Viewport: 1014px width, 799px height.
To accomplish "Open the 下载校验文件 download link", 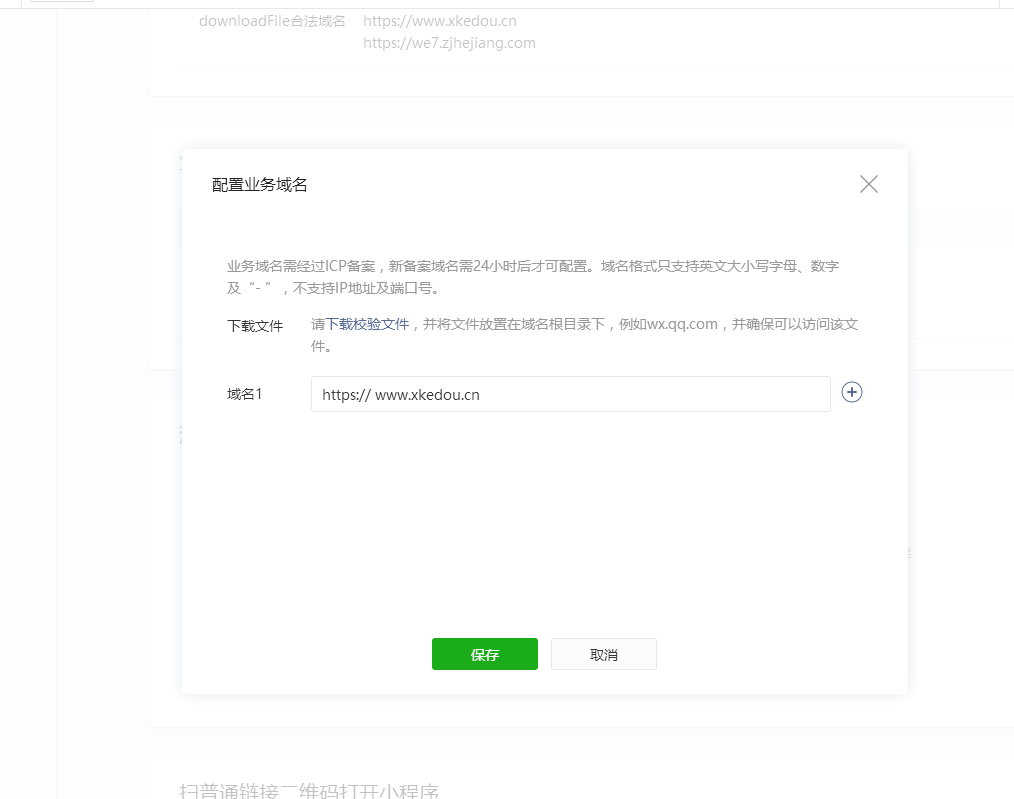I will pos(367,324).
